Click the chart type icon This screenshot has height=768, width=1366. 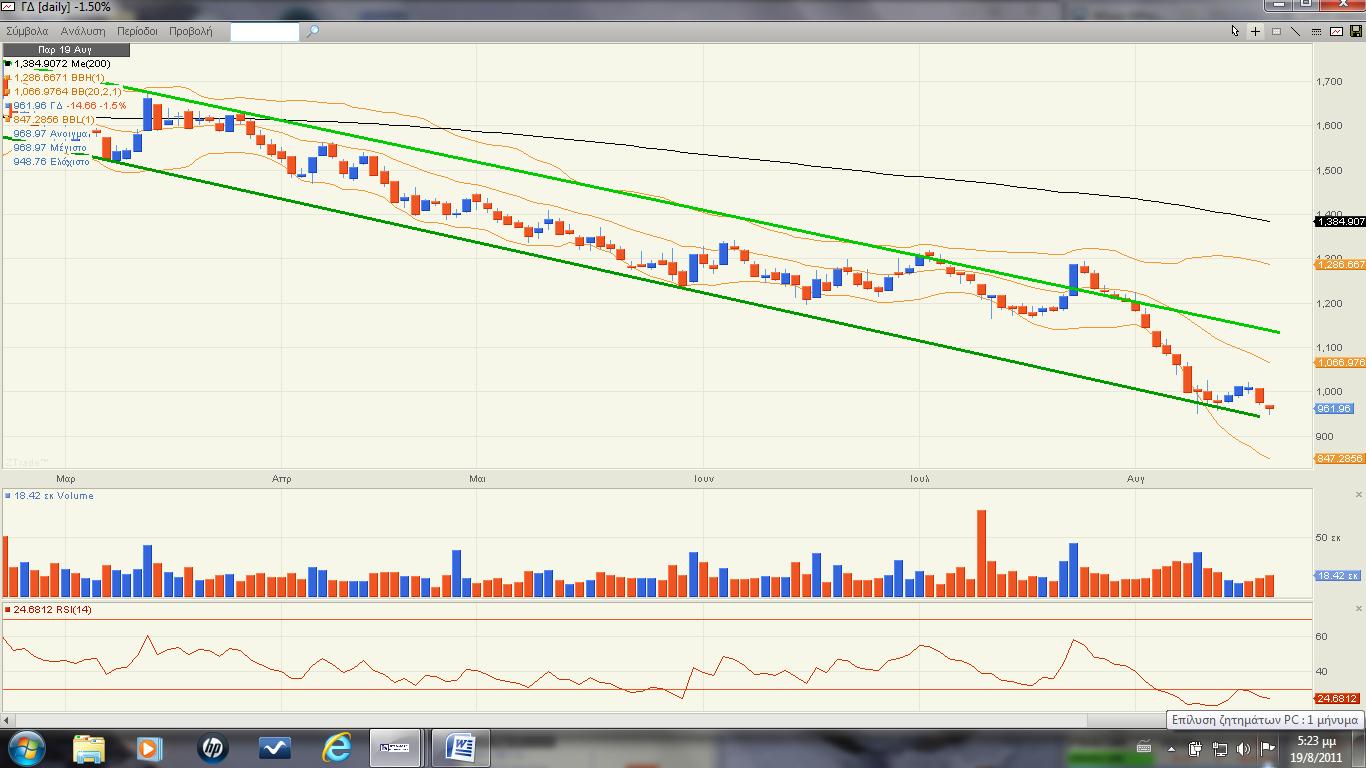[x=1337, y=31]
